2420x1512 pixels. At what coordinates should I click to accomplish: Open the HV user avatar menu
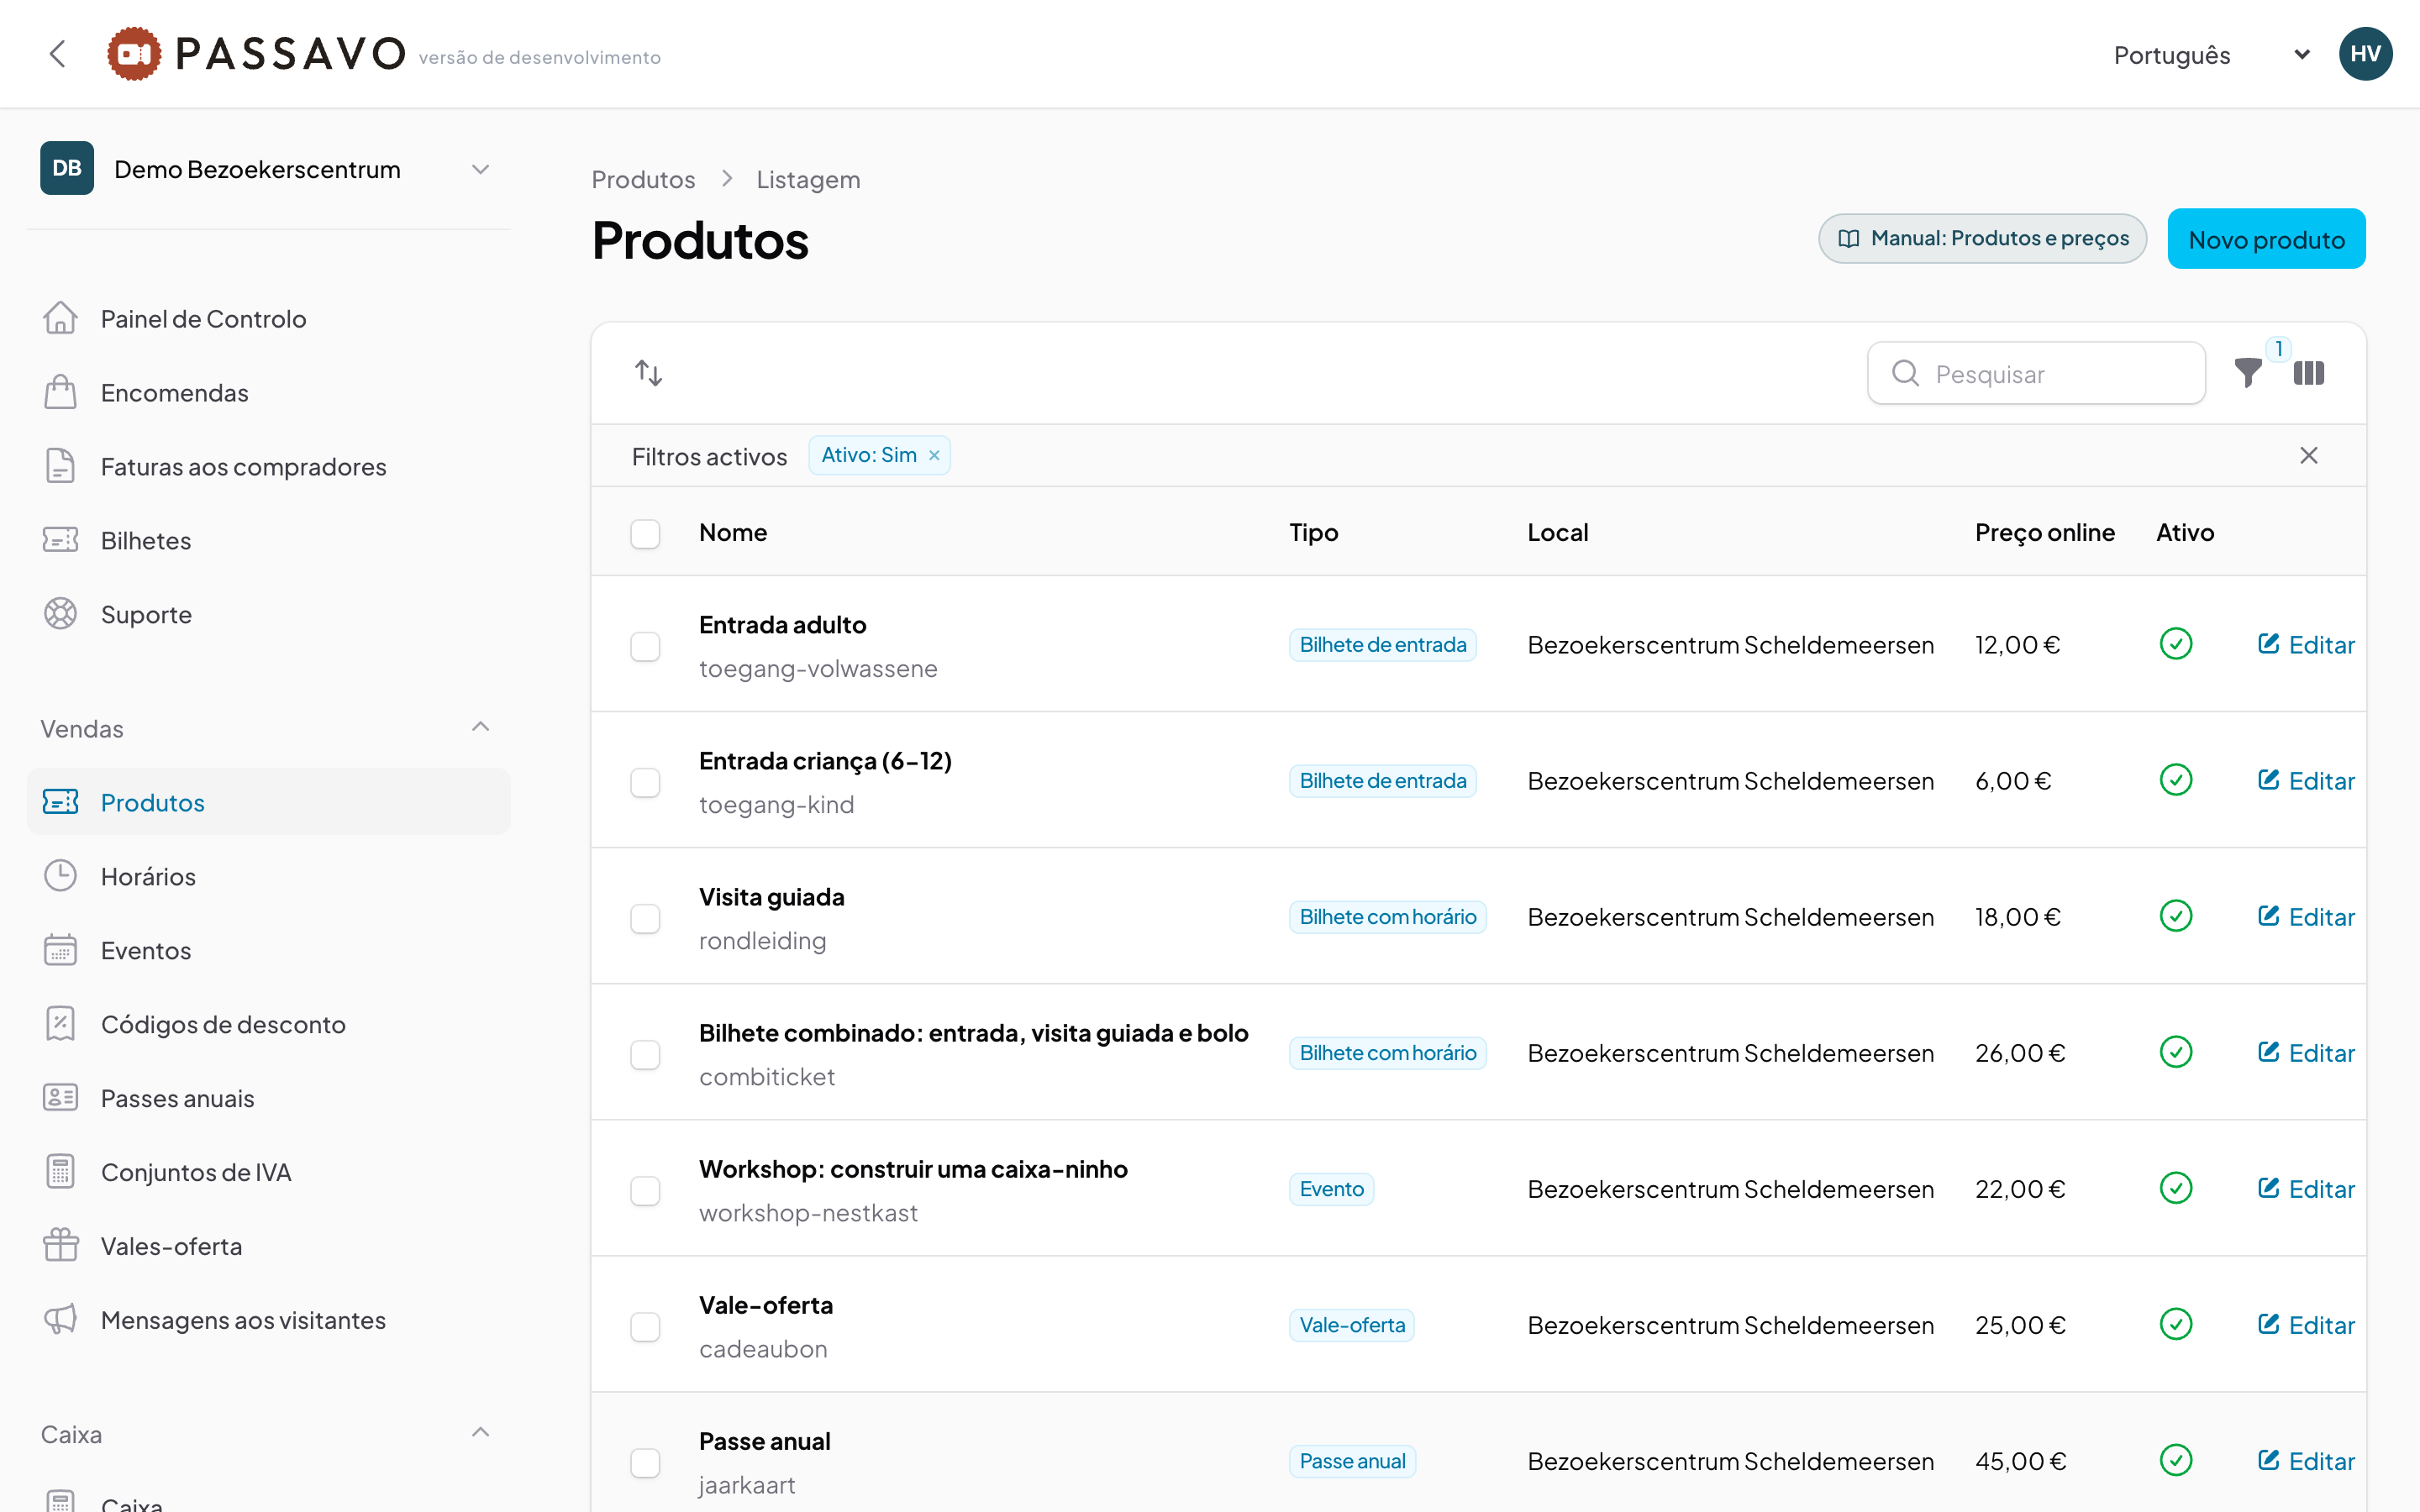pos(2365,54)
